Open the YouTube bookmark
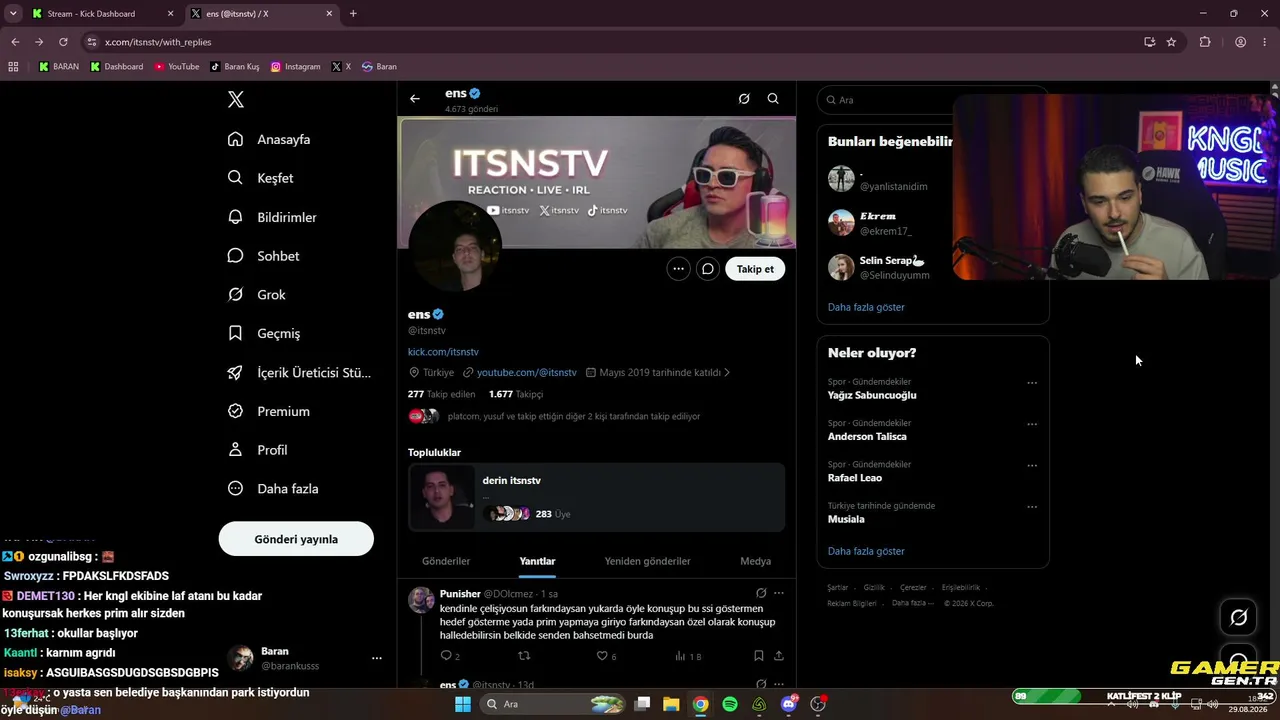The image size is (1280, 720). (x=176, y=67)
